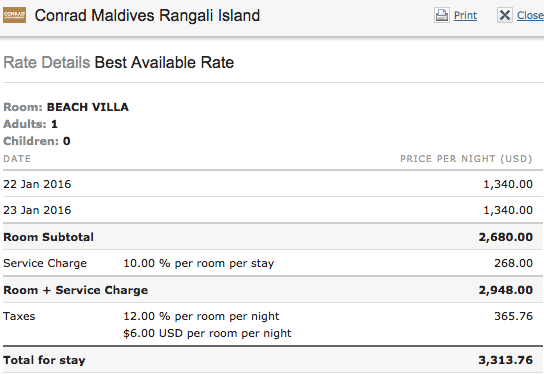Open the Print link

465,16
